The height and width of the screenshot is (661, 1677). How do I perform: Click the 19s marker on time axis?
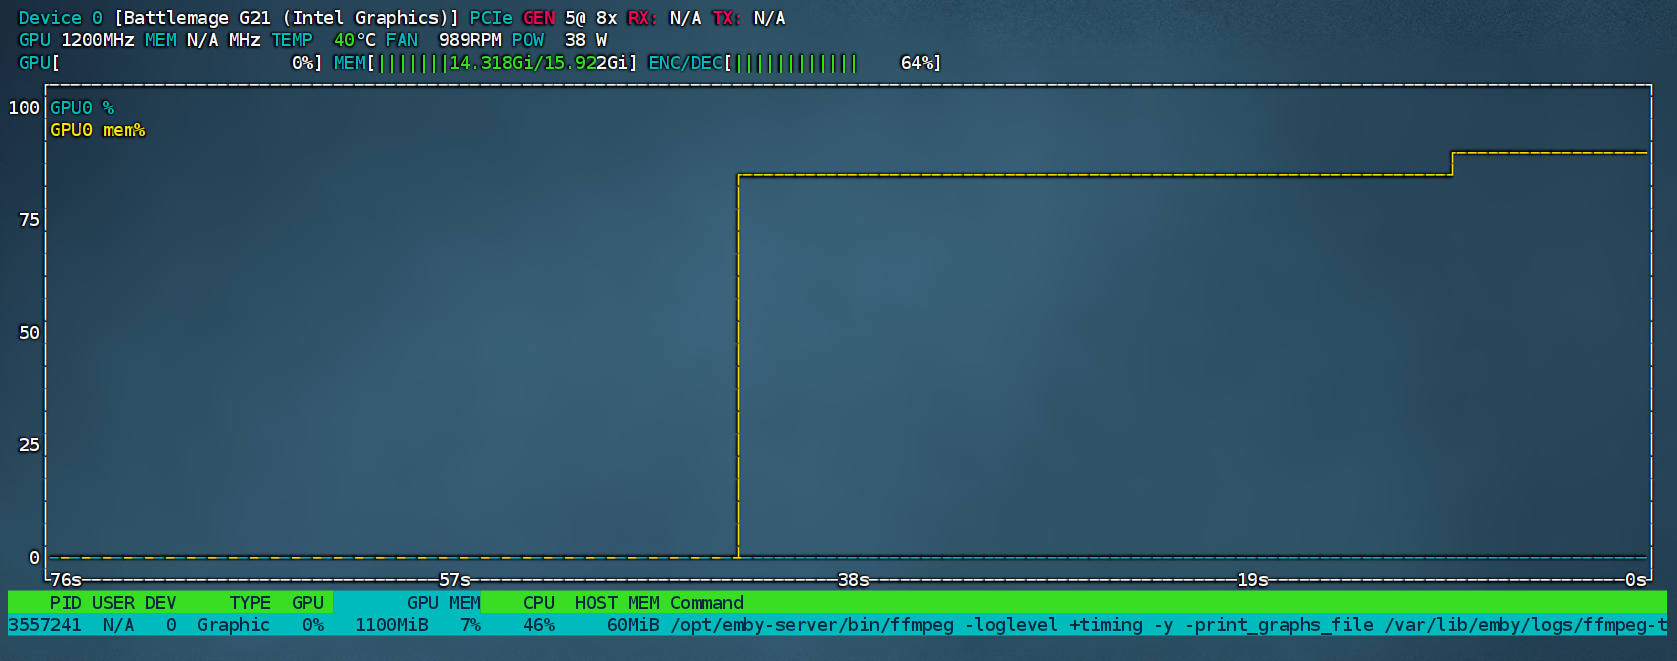coord(1252,580)
